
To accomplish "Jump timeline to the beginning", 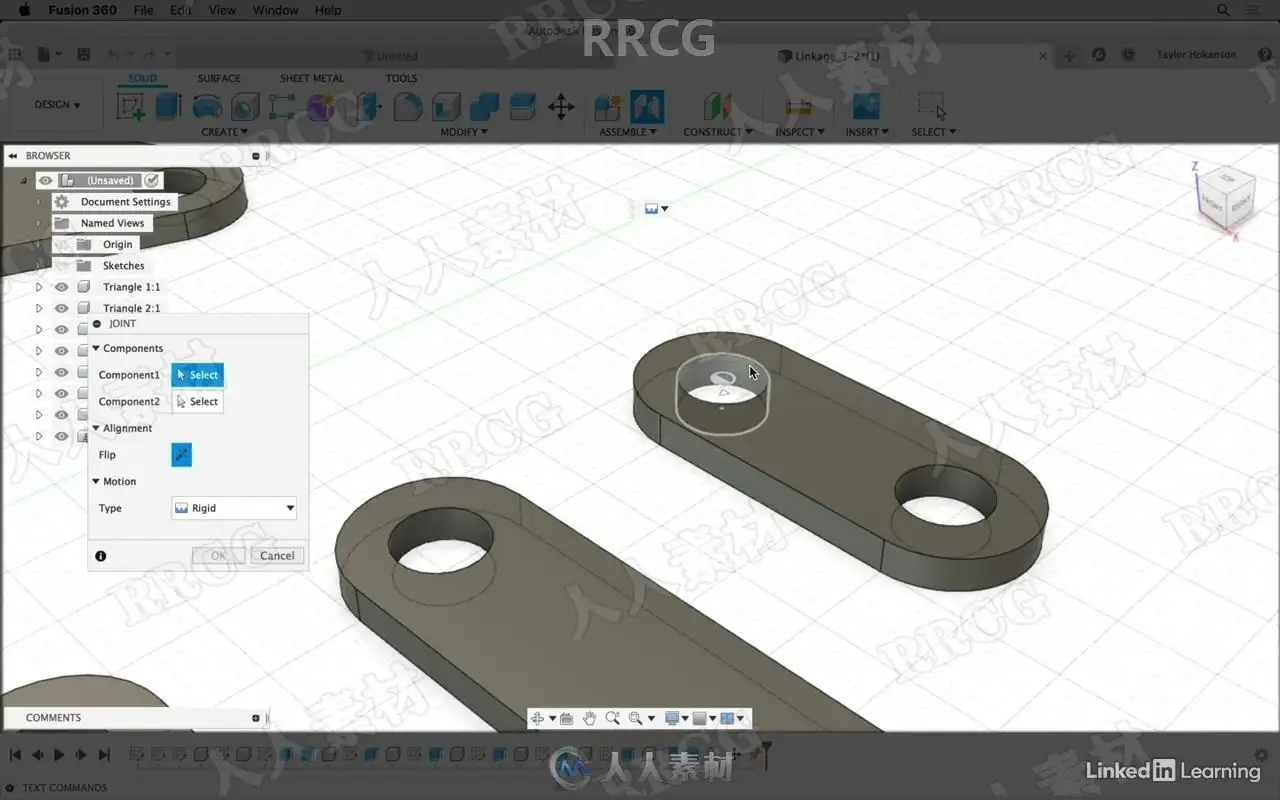I will 16,755.
